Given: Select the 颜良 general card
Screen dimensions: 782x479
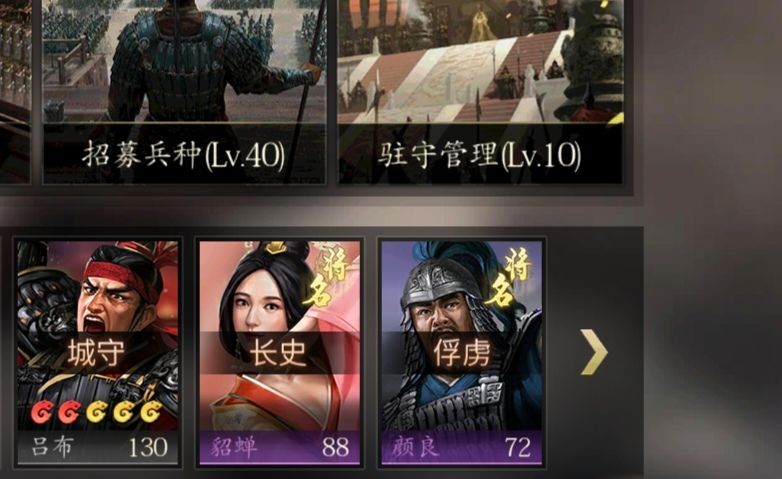Looking at the screenshot, I should 462,352.
